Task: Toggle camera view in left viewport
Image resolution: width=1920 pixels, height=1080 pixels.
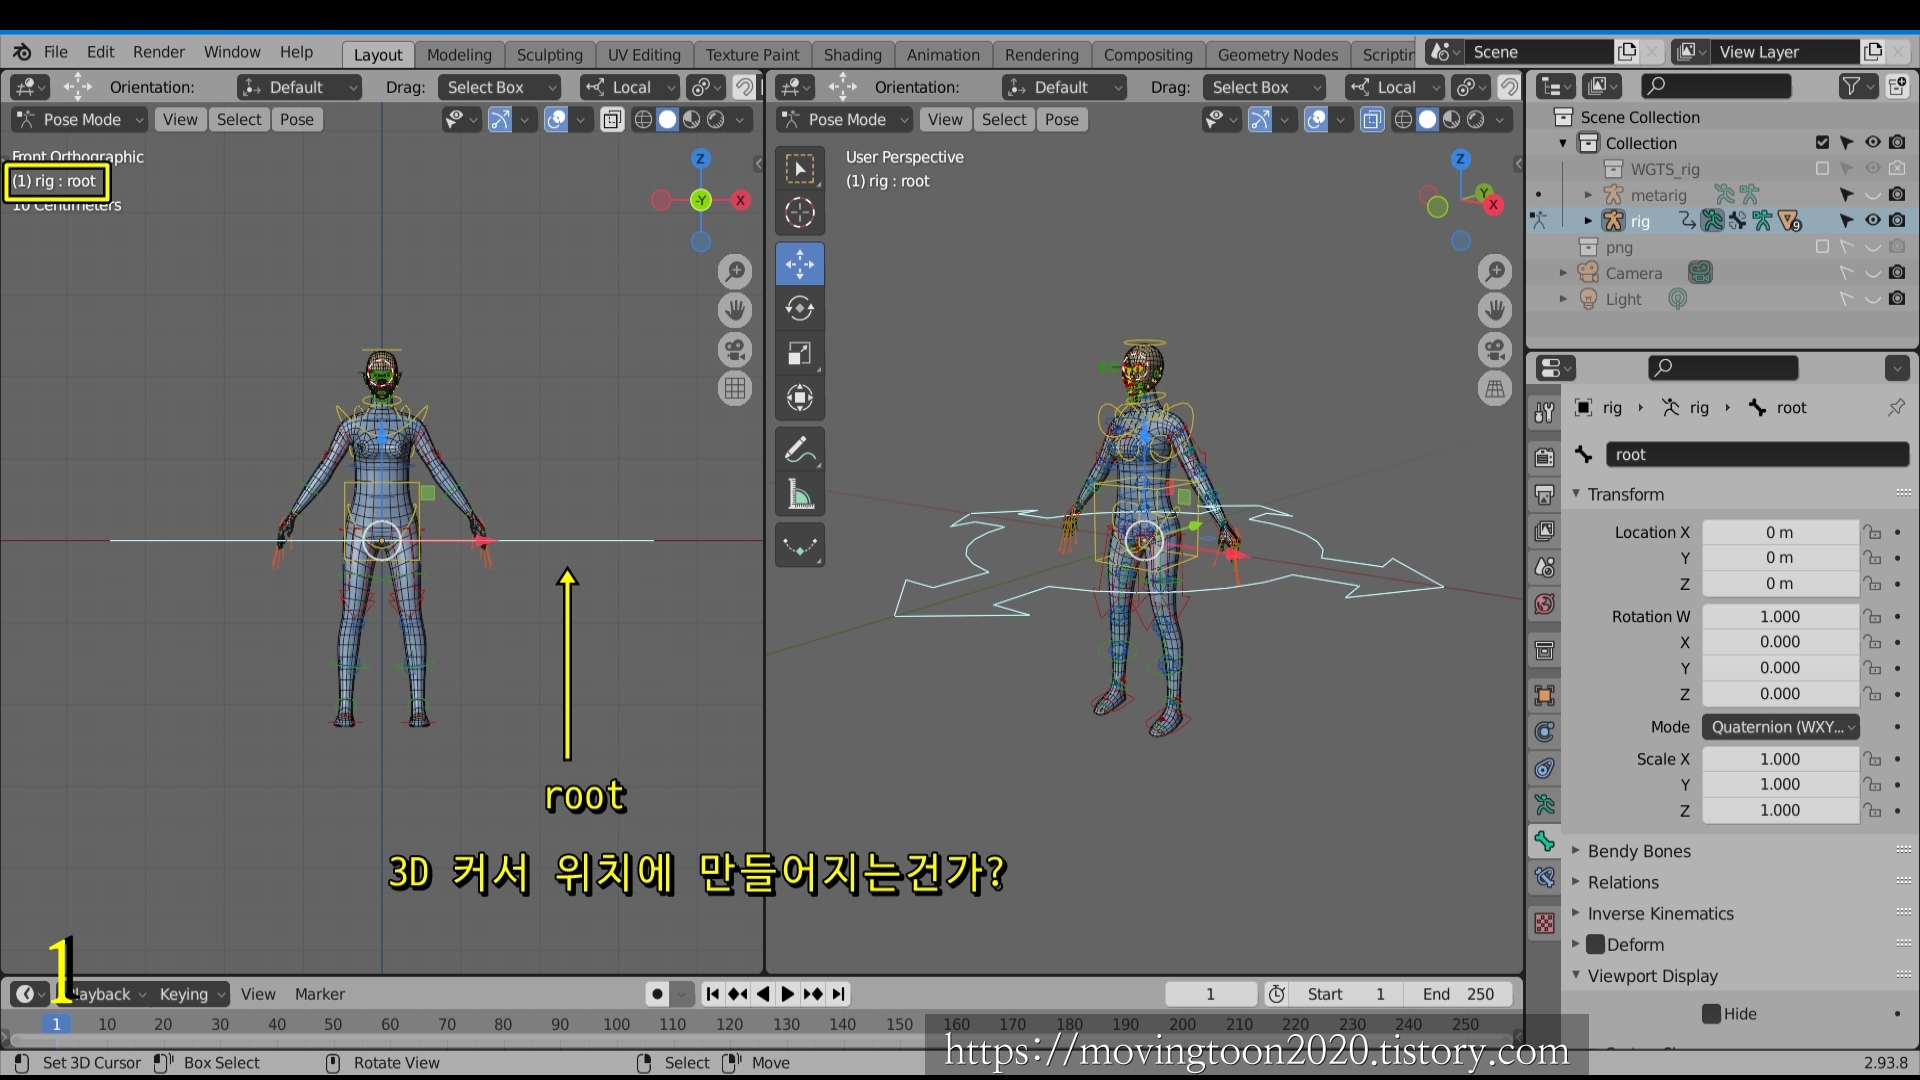Action: 735,349
